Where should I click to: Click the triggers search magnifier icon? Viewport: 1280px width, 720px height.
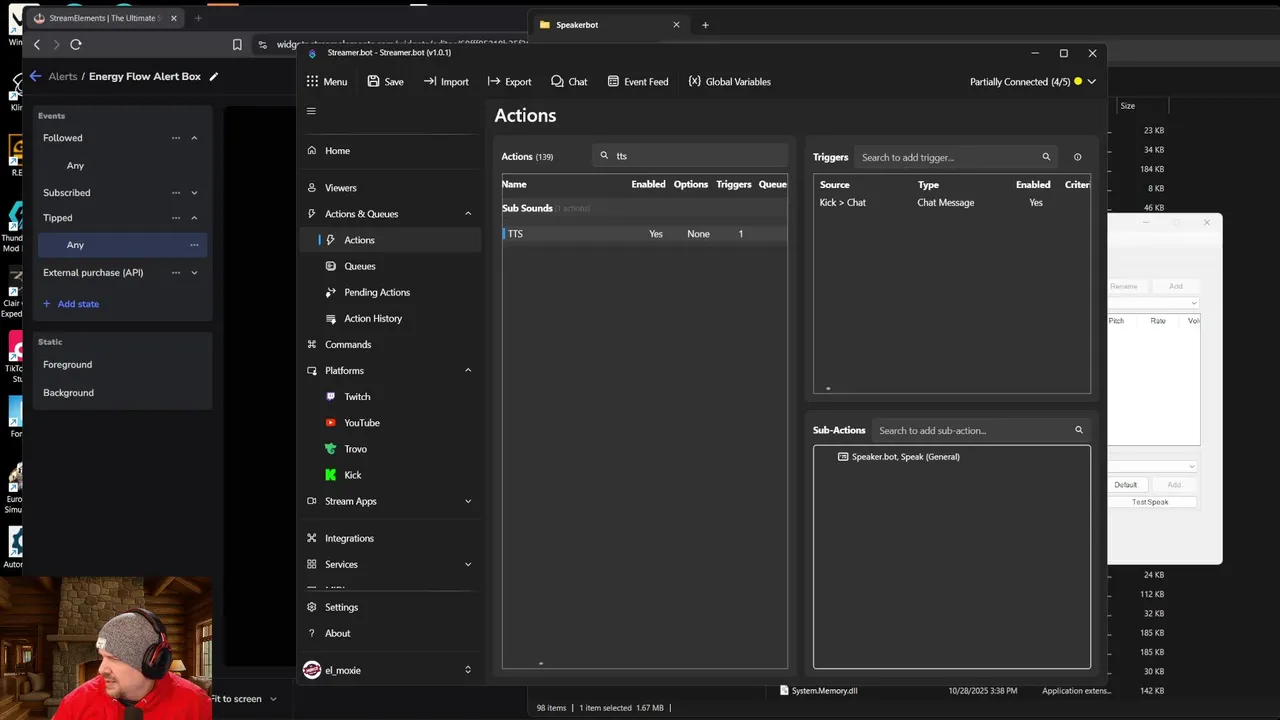[1046, 157]
